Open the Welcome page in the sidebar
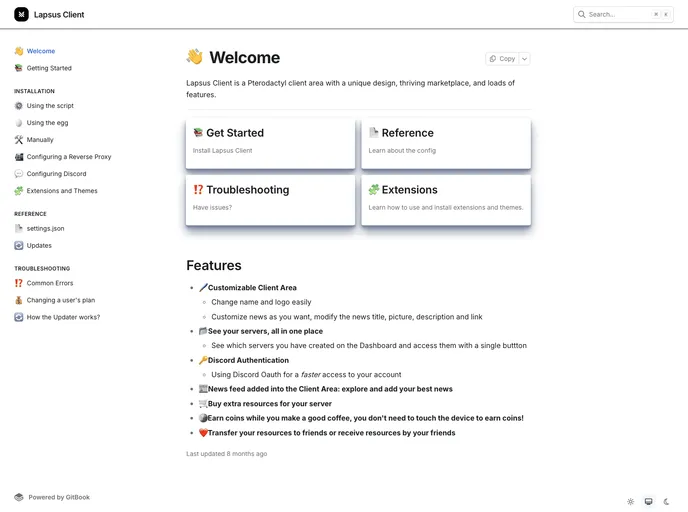 [41, 51]
